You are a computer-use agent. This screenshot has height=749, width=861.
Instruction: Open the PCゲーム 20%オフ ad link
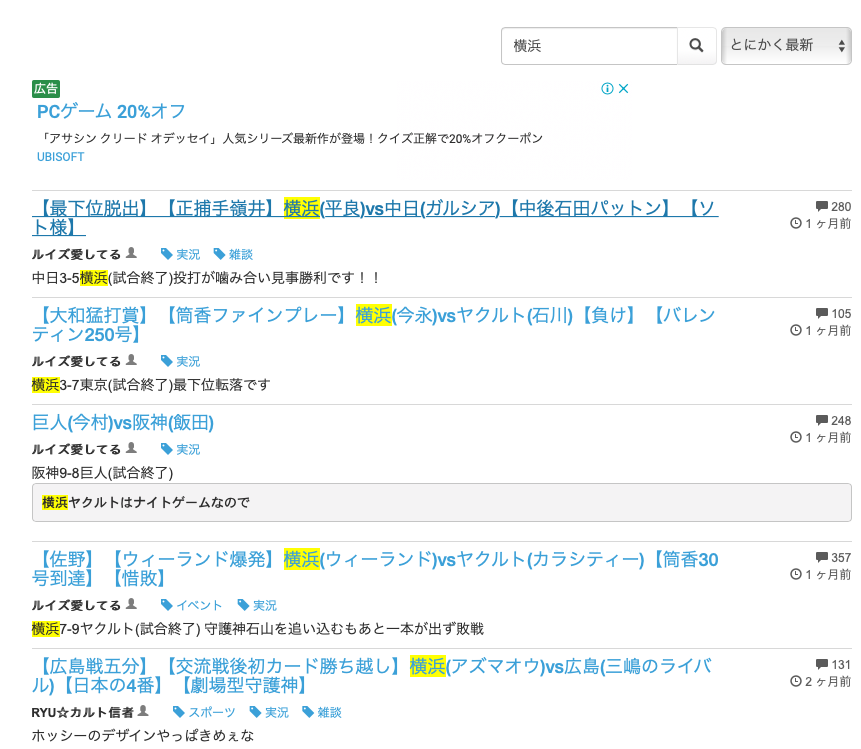tap(111, 111)
